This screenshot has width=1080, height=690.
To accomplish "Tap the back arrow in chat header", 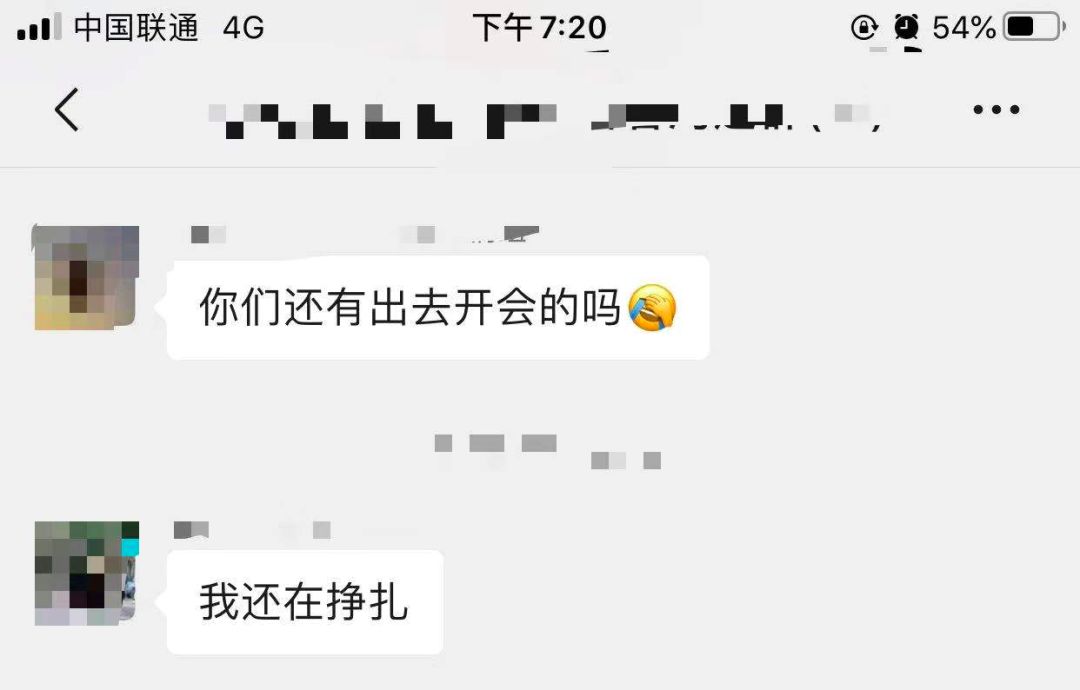I will click(x=67, y=109).
